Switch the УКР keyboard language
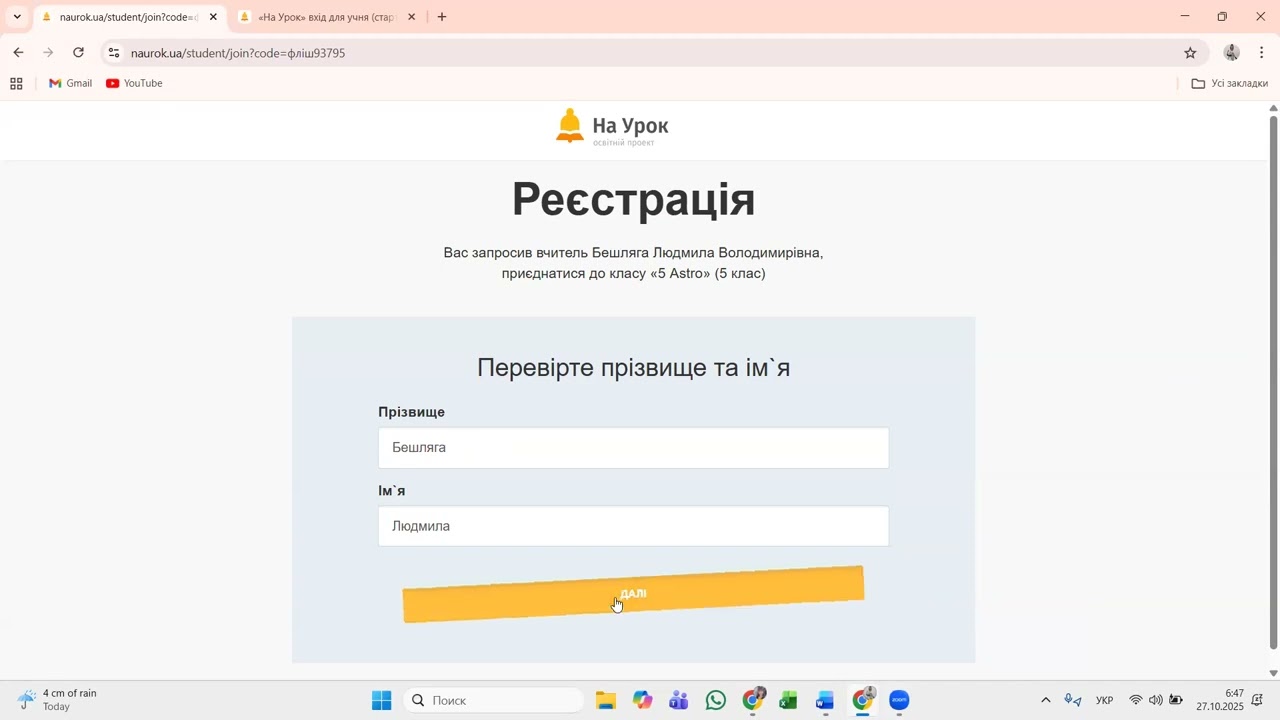1280x720 pixels. (1105, 701)
